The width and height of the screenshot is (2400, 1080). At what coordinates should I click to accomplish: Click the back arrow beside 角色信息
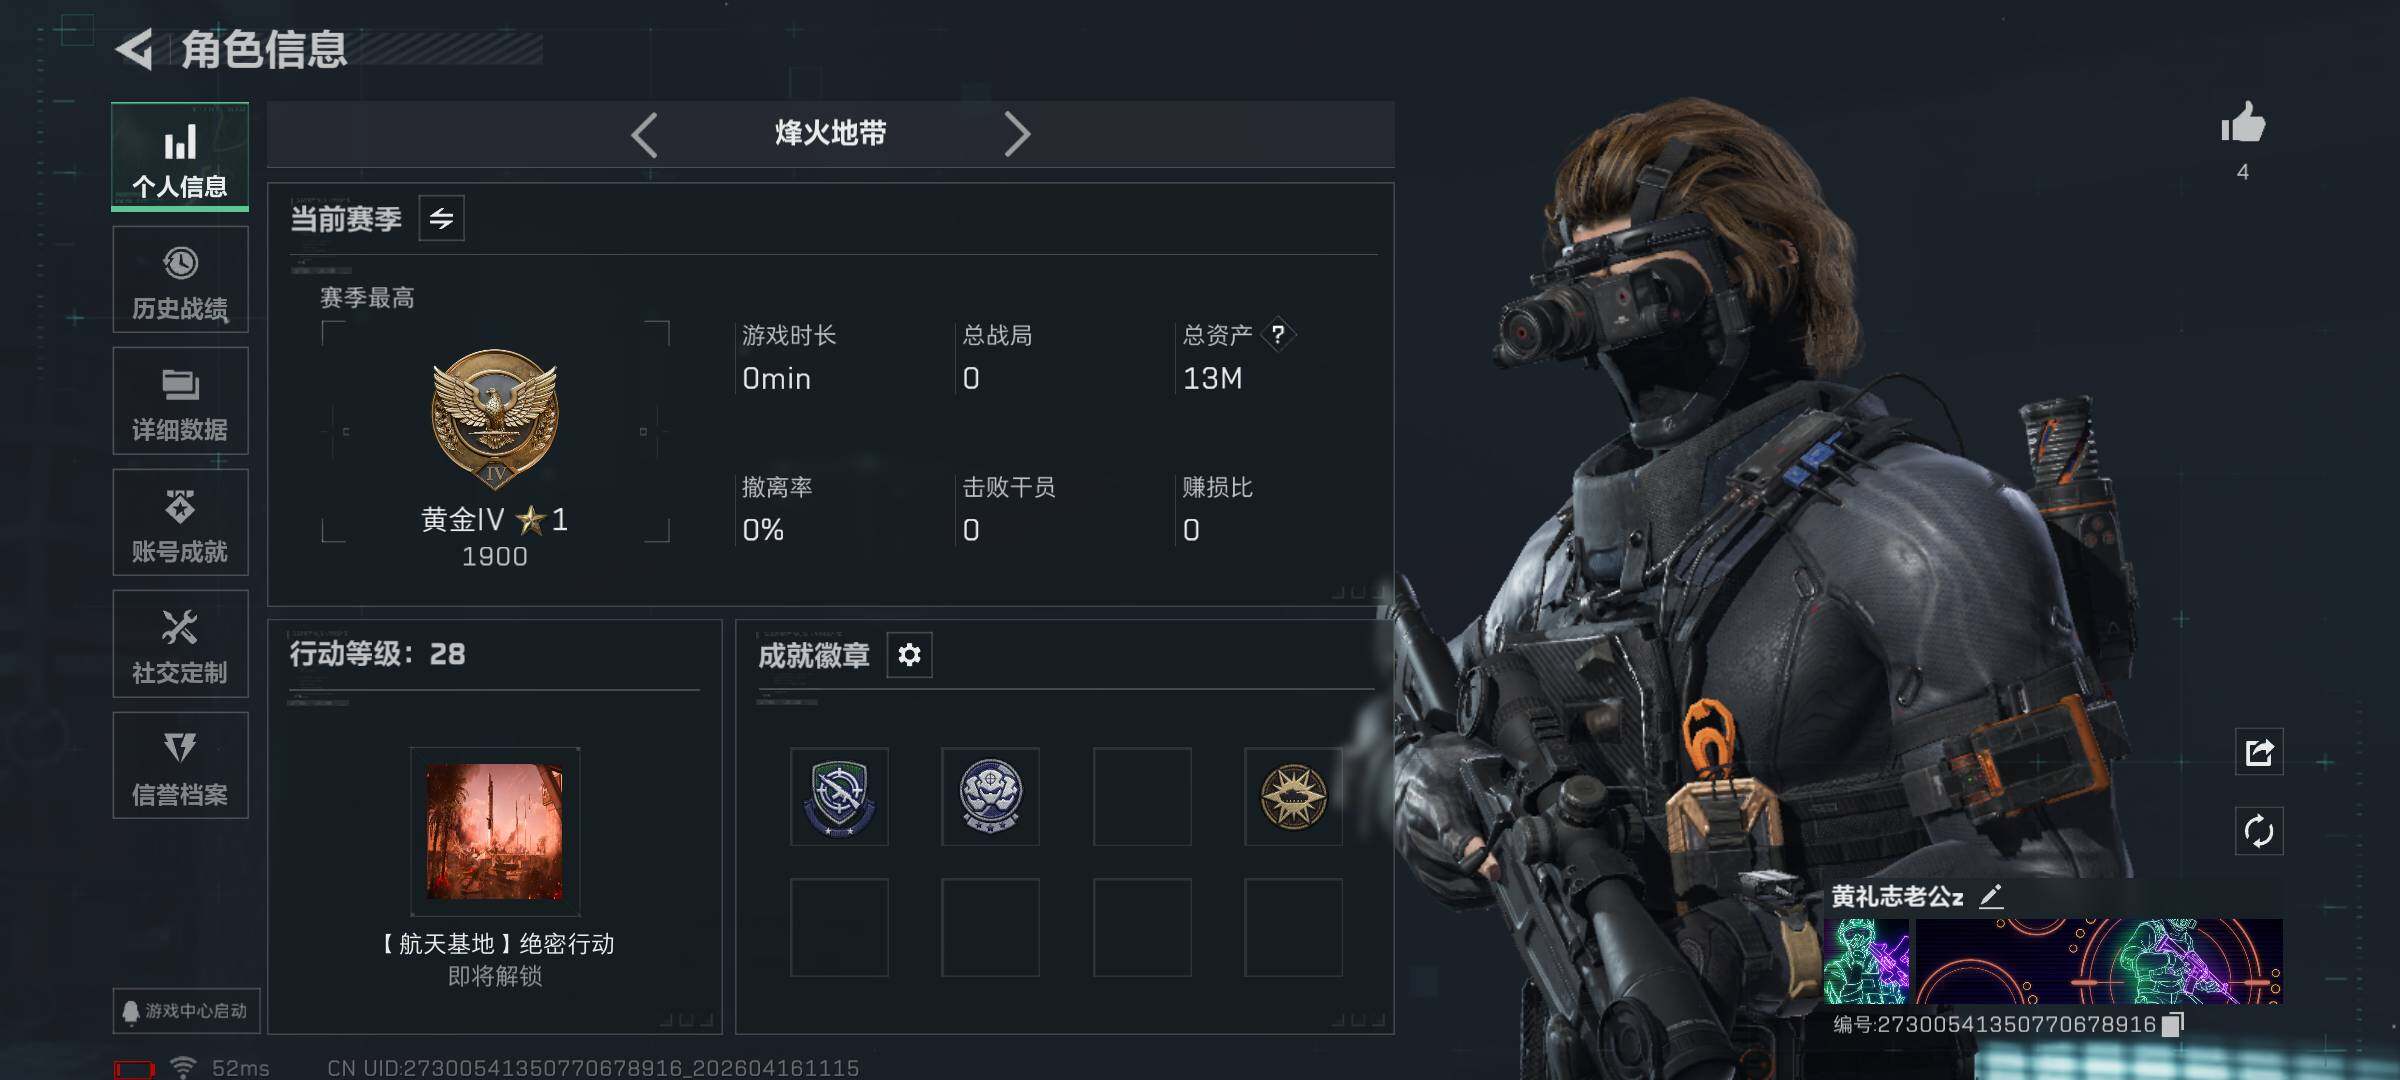[135, 49]
